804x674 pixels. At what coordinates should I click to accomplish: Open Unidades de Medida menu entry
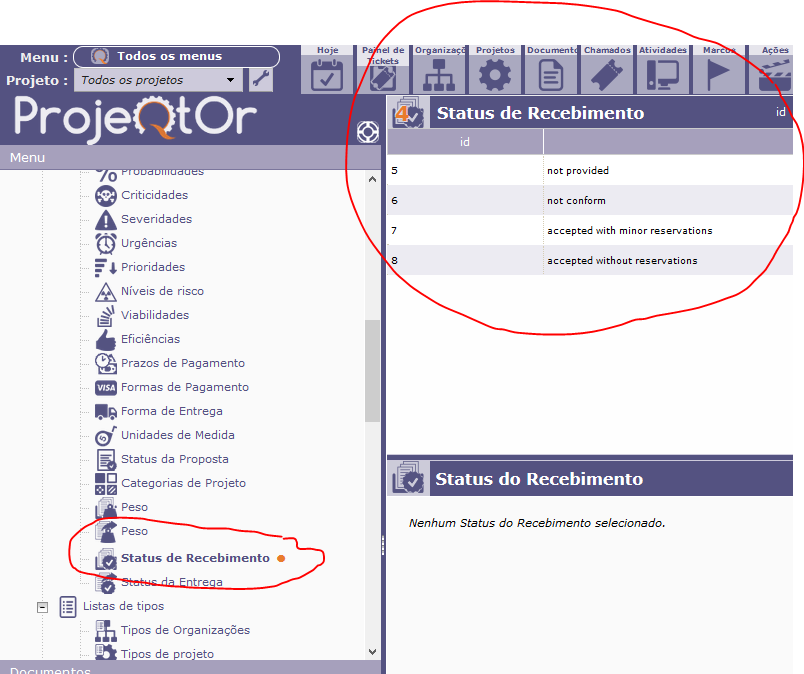(177, 435)
